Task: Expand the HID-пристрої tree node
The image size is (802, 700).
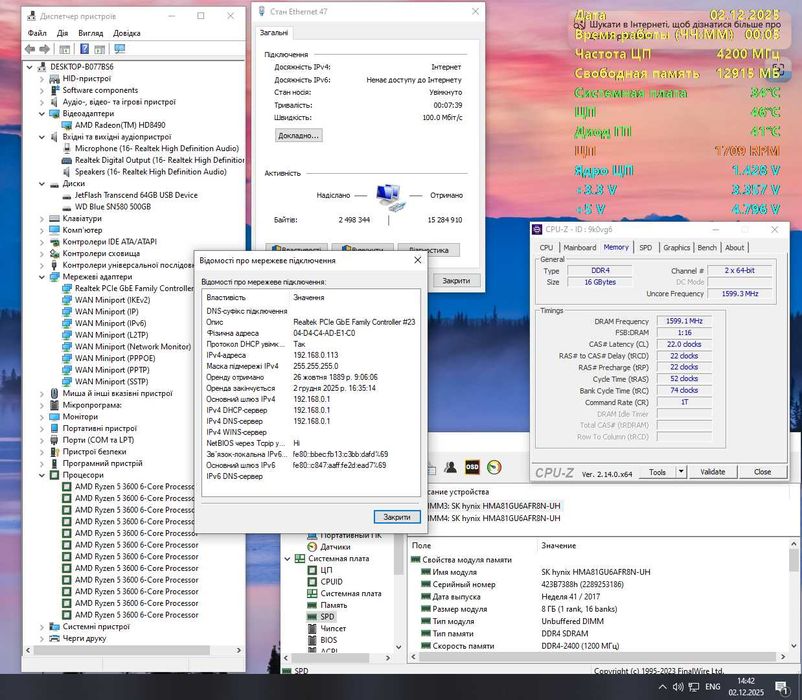Action: (x=43, y=77)
